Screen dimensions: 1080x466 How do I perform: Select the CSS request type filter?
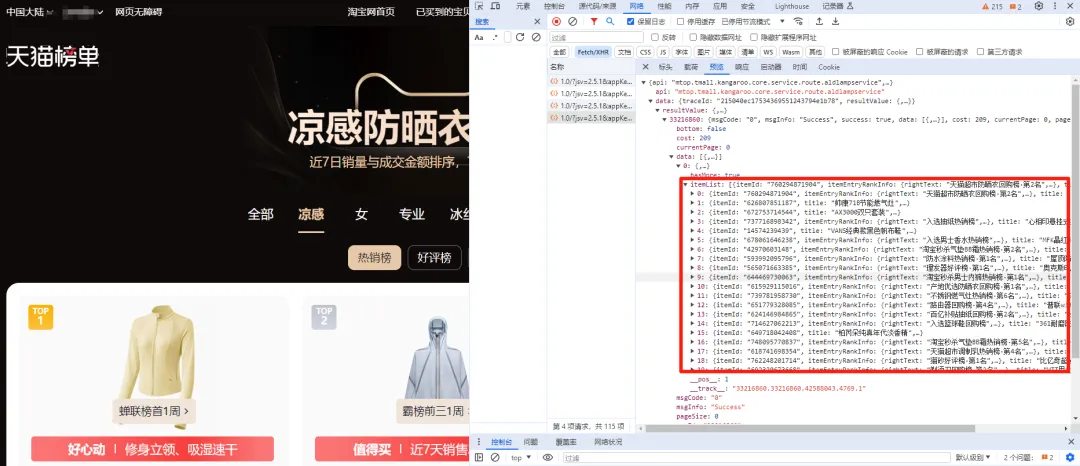[x=645, y=52]
